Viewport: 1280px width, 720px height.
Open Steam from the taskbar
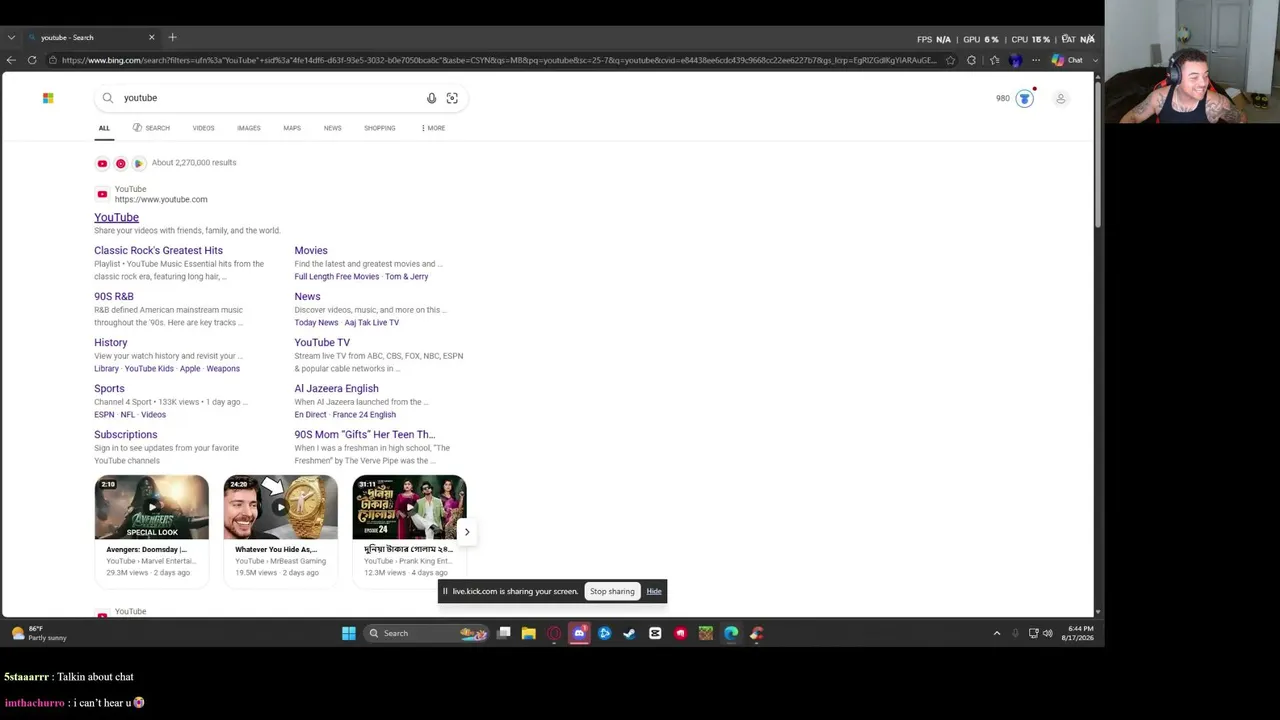(x=629, y=633)
